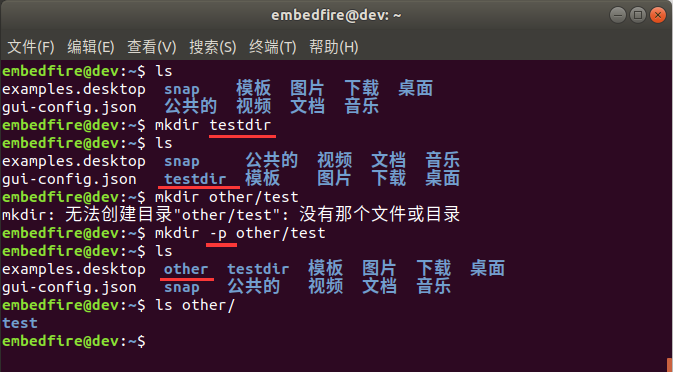673x372 pixels.
Task: Minimize the terminal window
Action: (x=618, y=15)
